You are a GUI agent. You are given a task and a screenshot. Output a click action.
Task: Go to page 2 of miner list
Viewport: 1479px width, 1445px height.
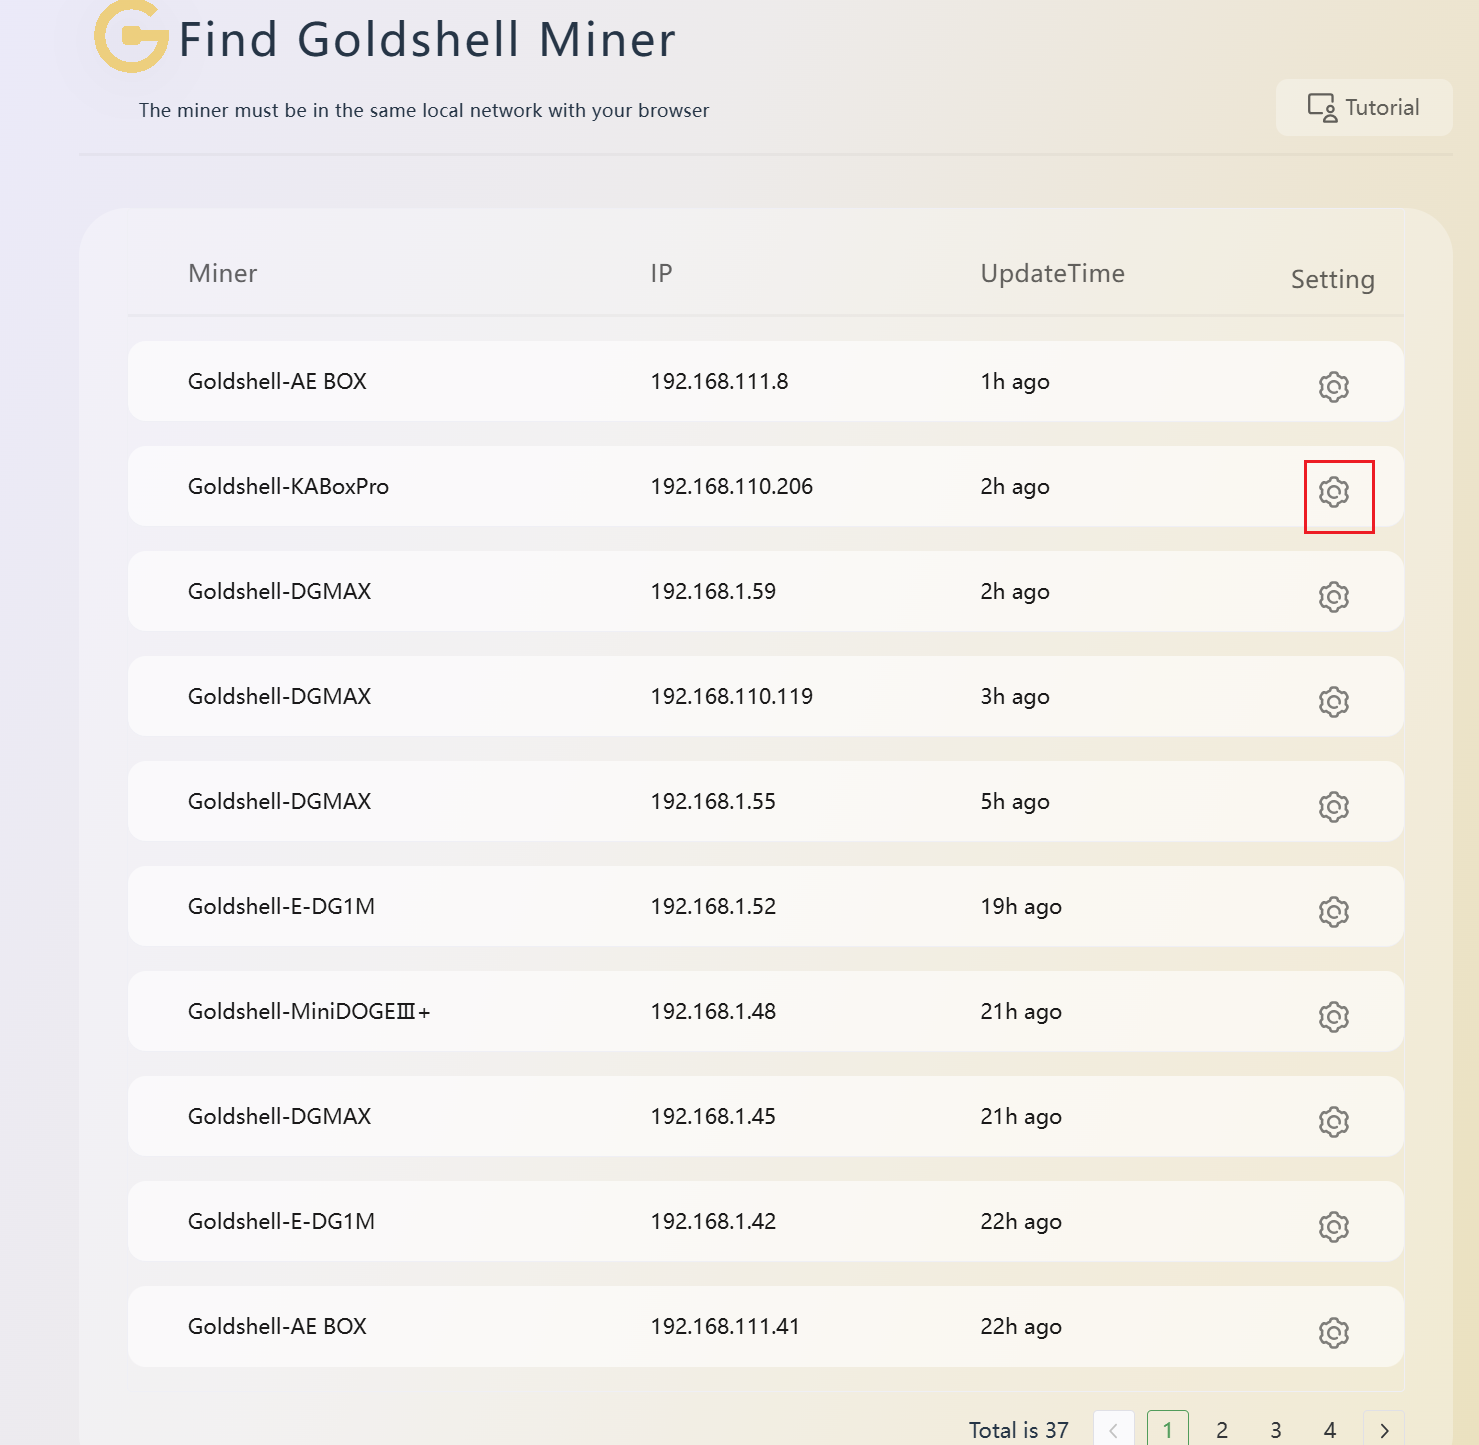[1222, 1429]
